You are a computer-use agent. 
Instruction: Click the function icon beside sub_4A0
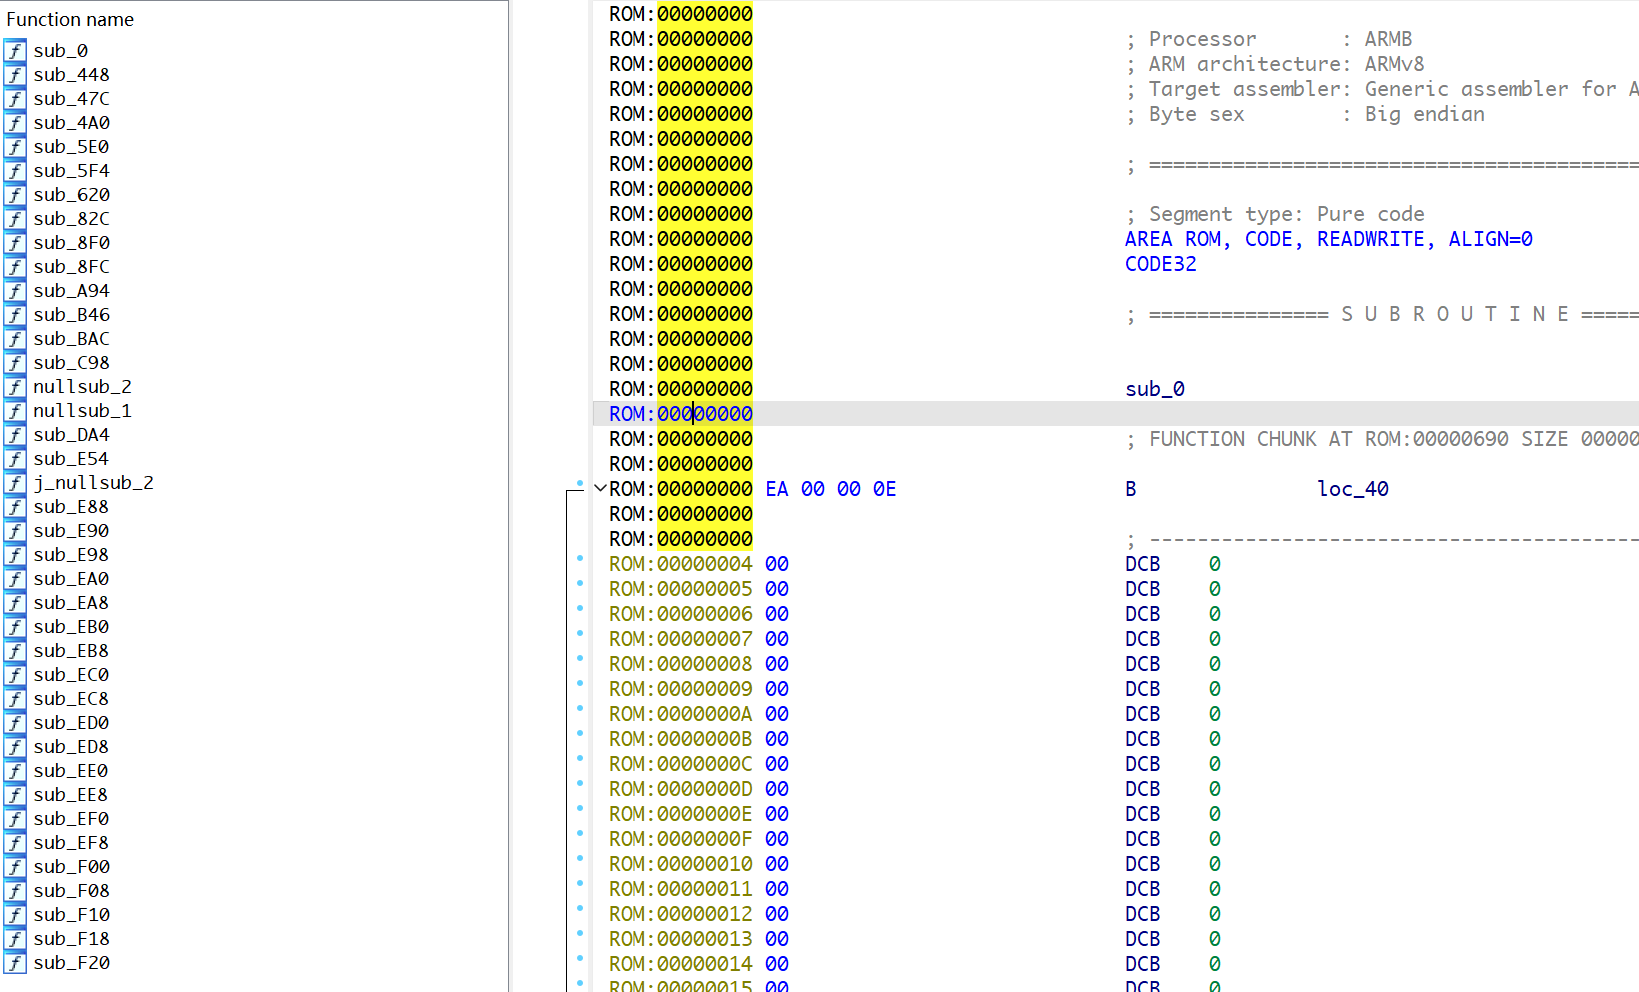(x=15, y=123)
